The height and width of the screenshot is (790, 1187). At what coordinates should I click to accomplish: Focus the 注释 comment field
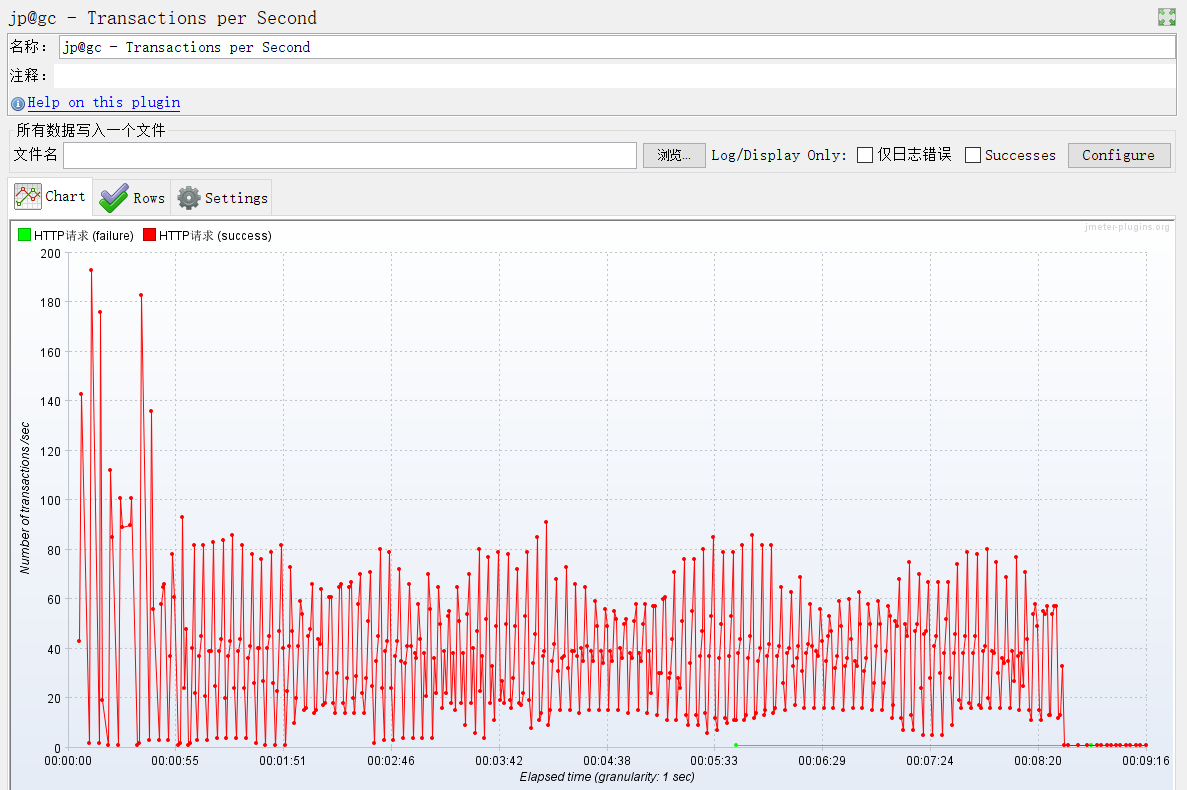pos(615,76)
